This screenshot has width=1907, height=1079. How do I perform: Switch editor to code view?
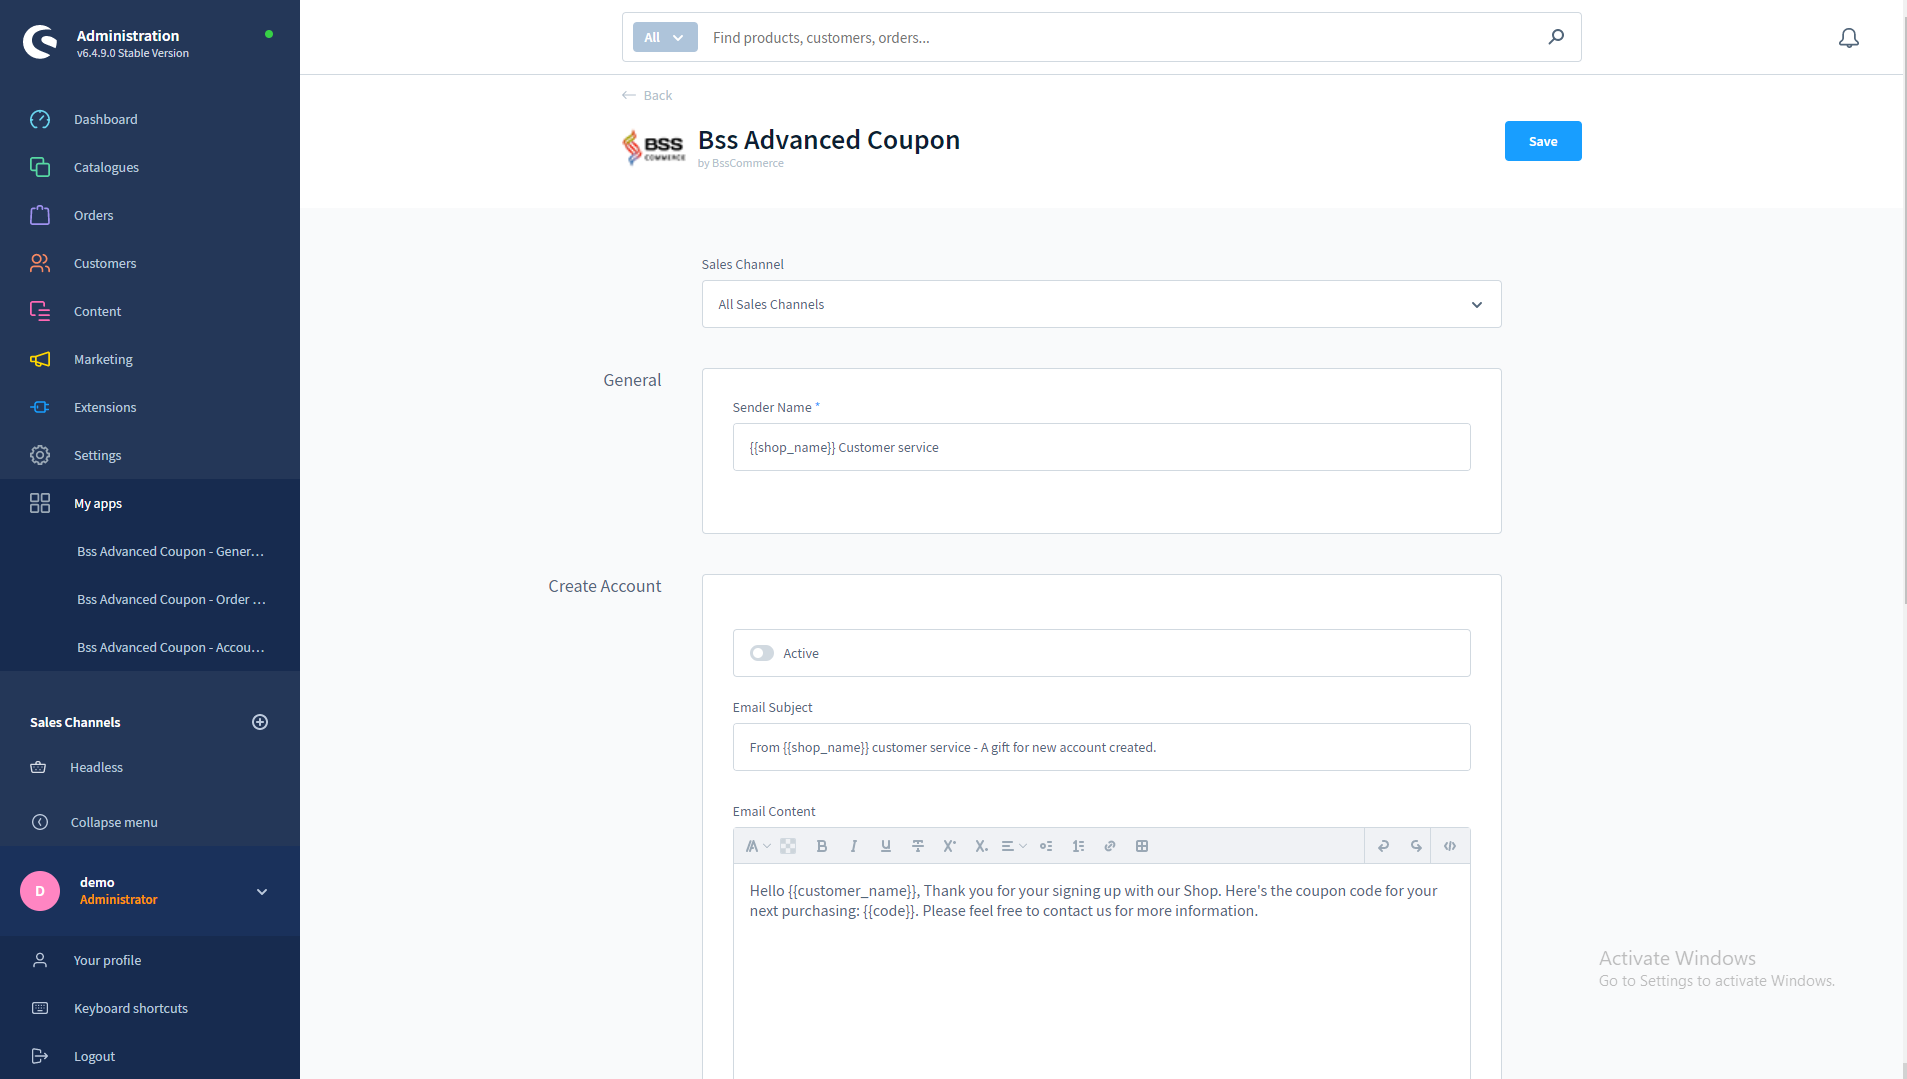pos(1450,846)
